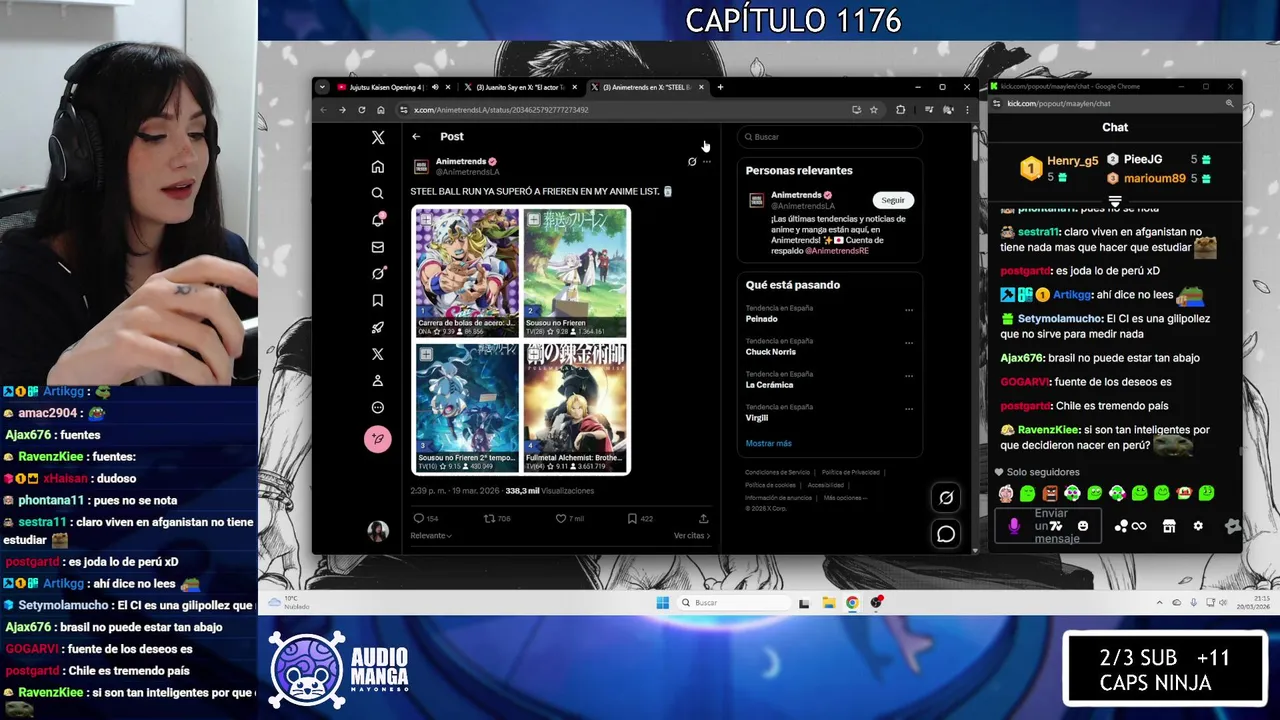Open More circle icon in X sidebar
The image size is (1280, 720).
(378, 407)
